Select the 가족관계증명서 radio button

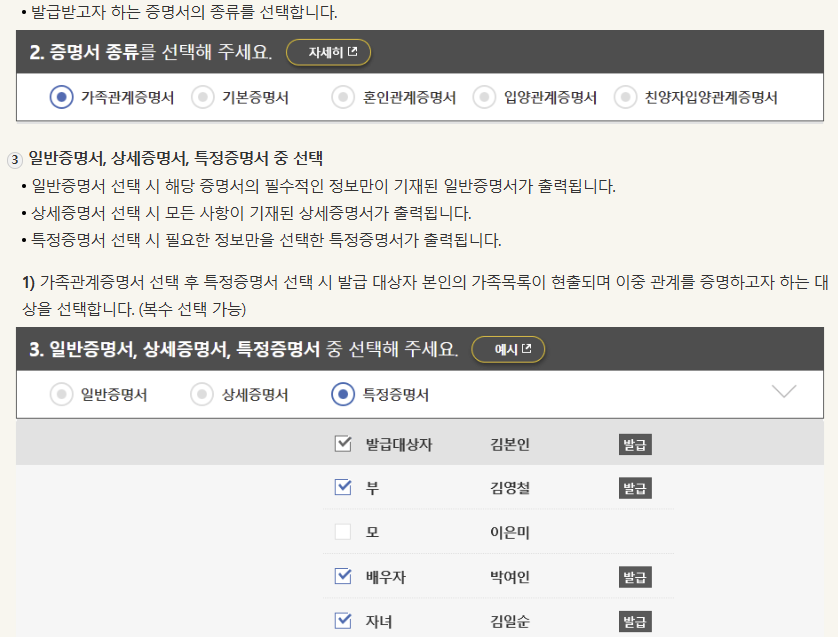(x=62, y=96)
